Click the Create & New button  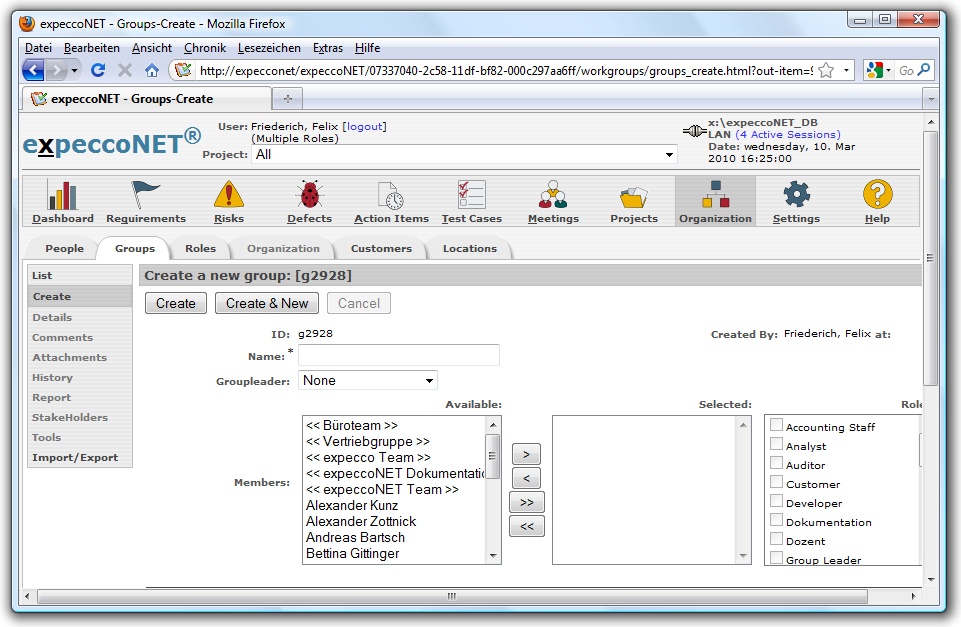pos(267,303)
